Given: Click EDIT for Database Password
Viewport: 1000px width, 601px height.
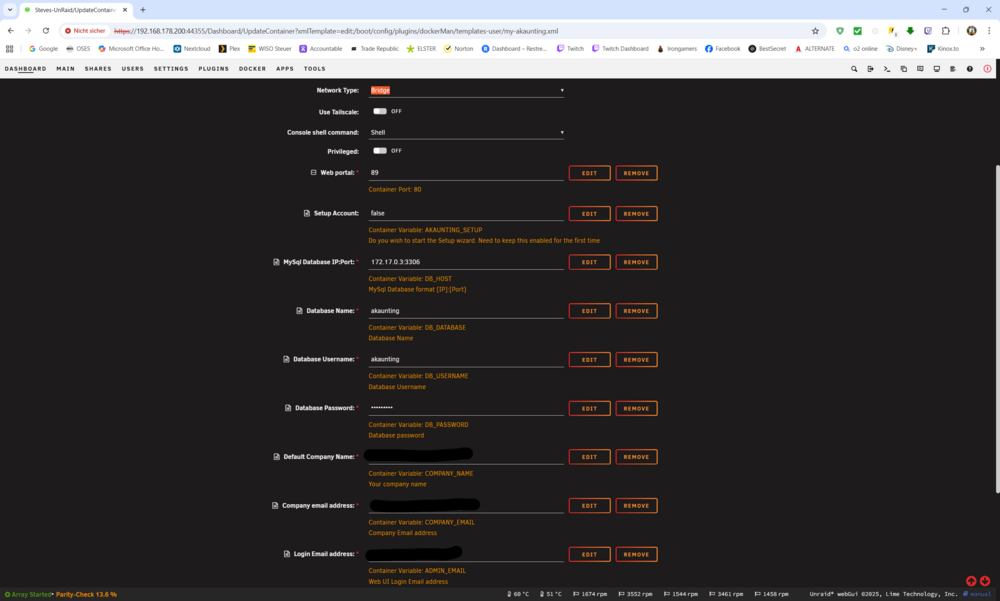Looking at the screenshot, I should [589, 408].
